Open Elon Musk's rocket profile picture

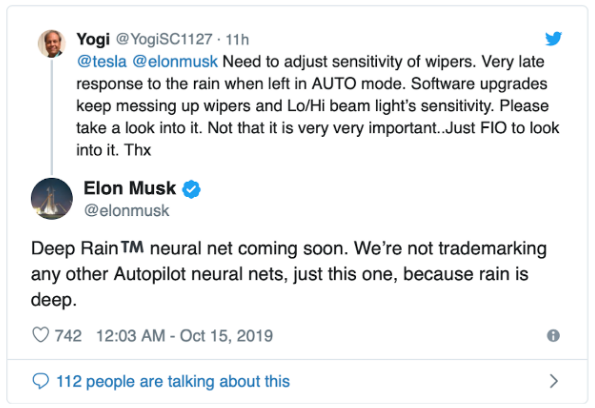tap(52, 198)
